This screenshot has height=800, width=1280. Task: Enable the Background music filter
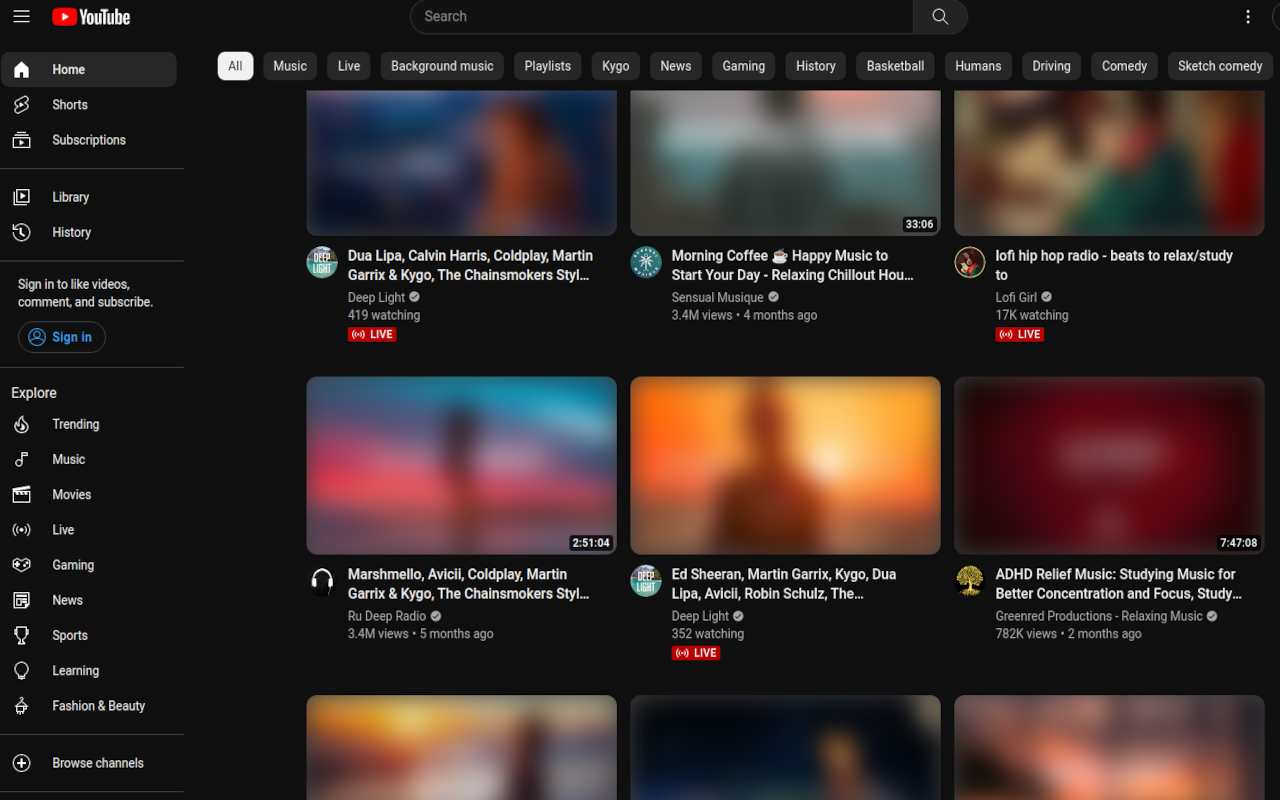[442, 65]
